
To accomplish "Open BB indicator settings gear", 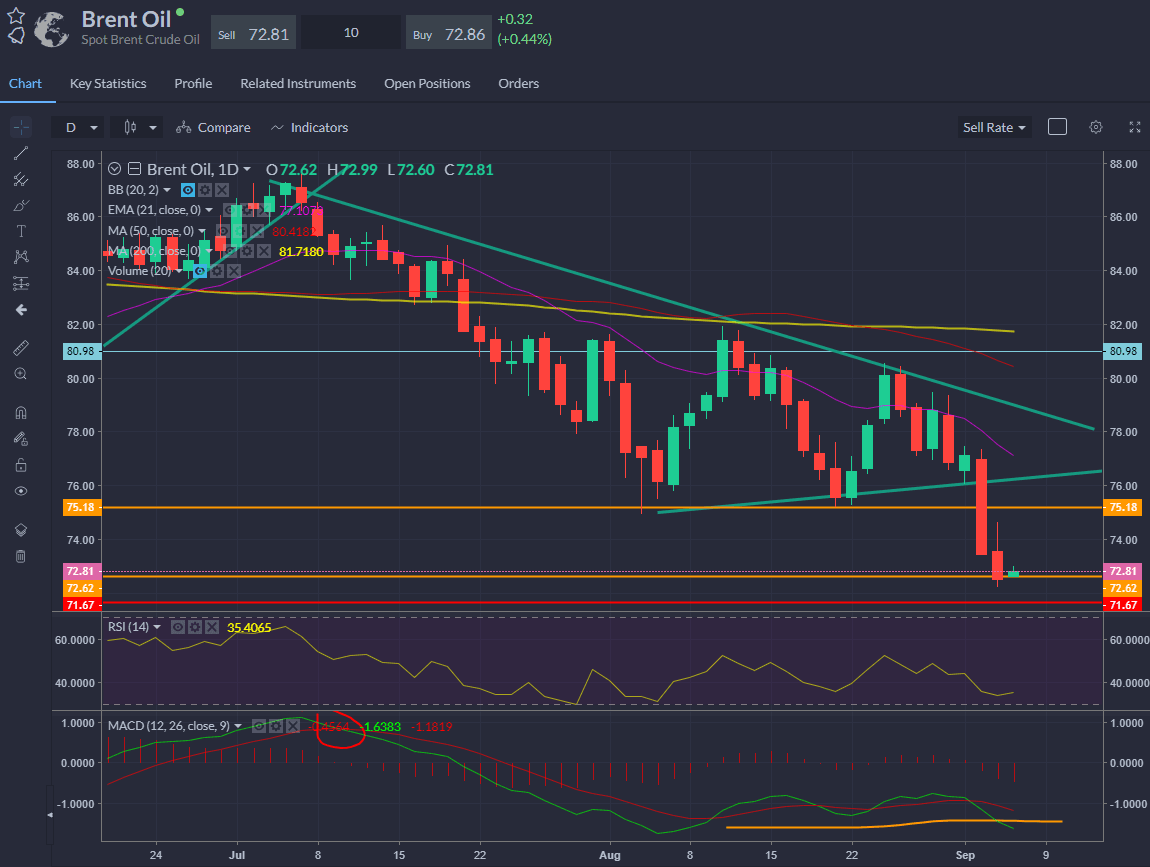I will tap(205, 190).
